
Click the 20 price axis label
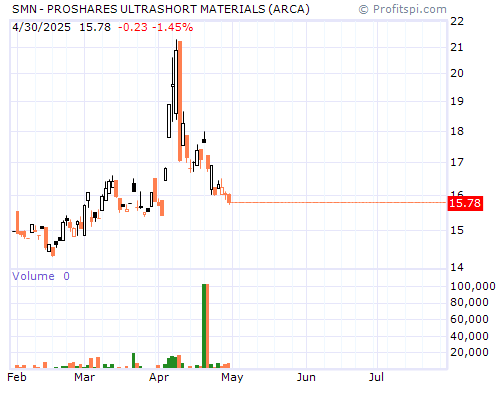pos(457,73)
